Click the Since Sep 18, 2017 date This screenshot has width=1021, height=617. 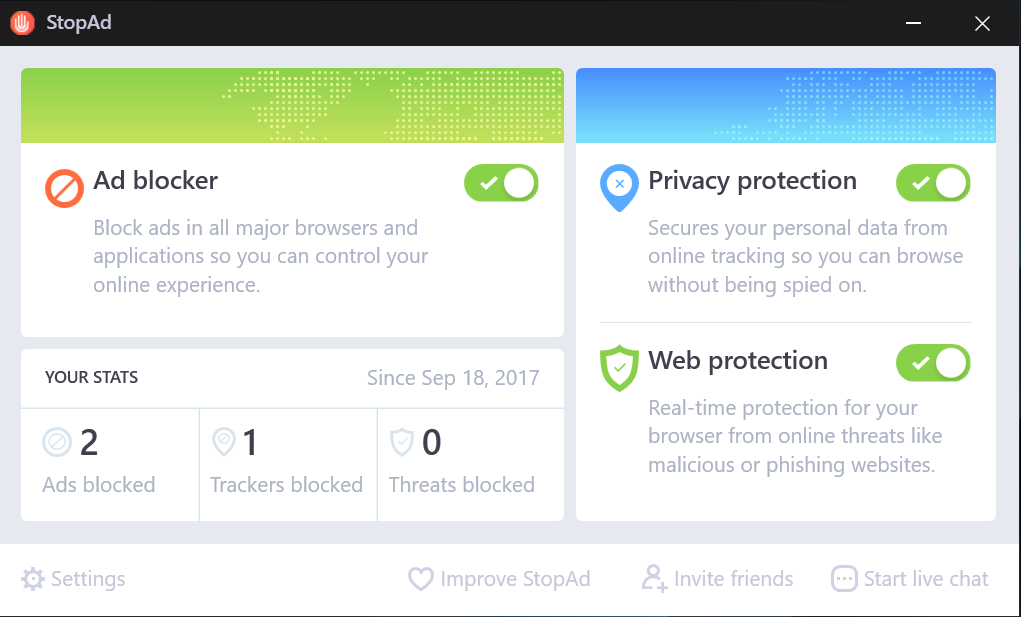click(453, 378)
